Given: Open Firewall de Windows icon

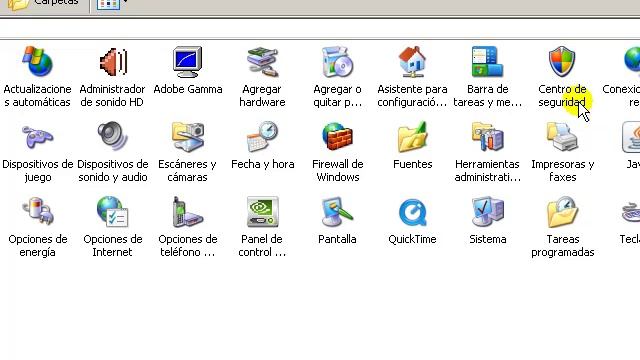Looking at the screenshot, I should [x=337, y=137].
